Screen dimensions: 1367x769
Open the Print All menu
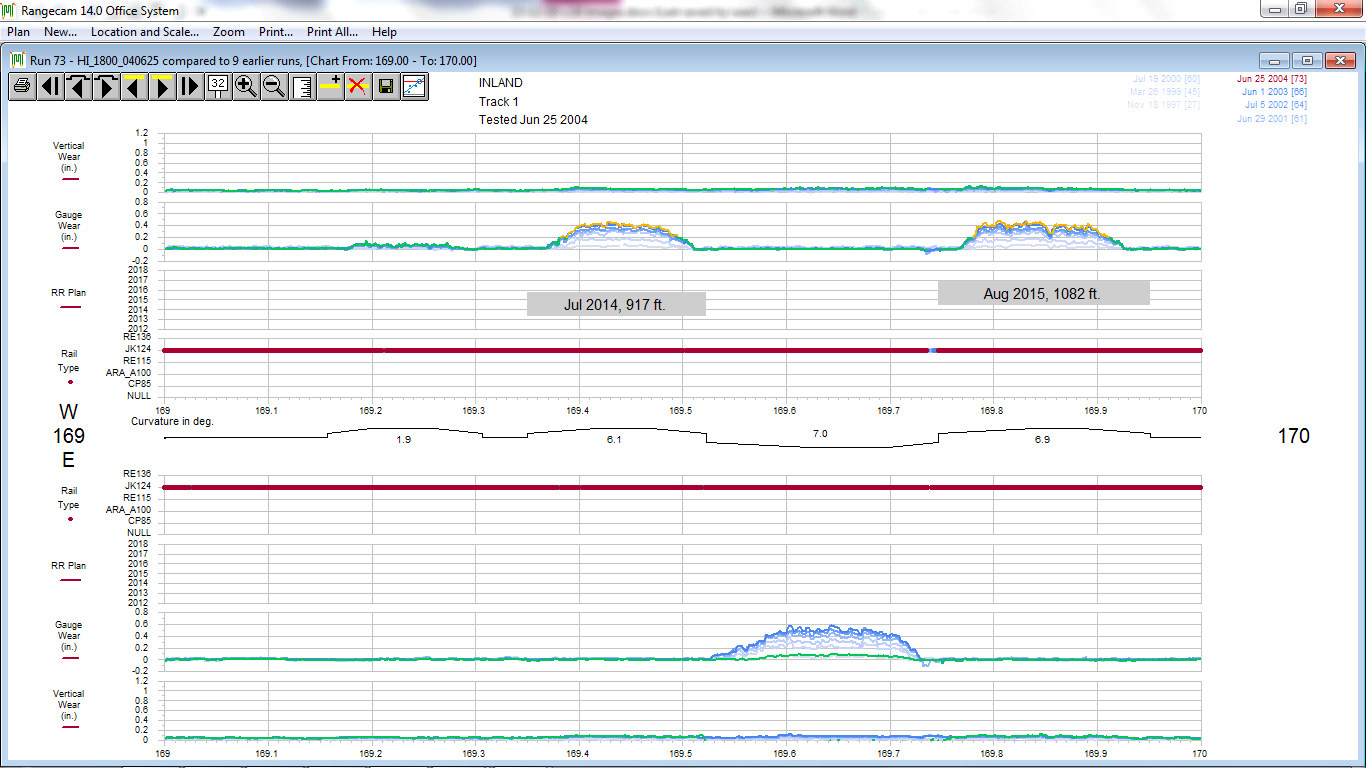(x=332, y=32)
